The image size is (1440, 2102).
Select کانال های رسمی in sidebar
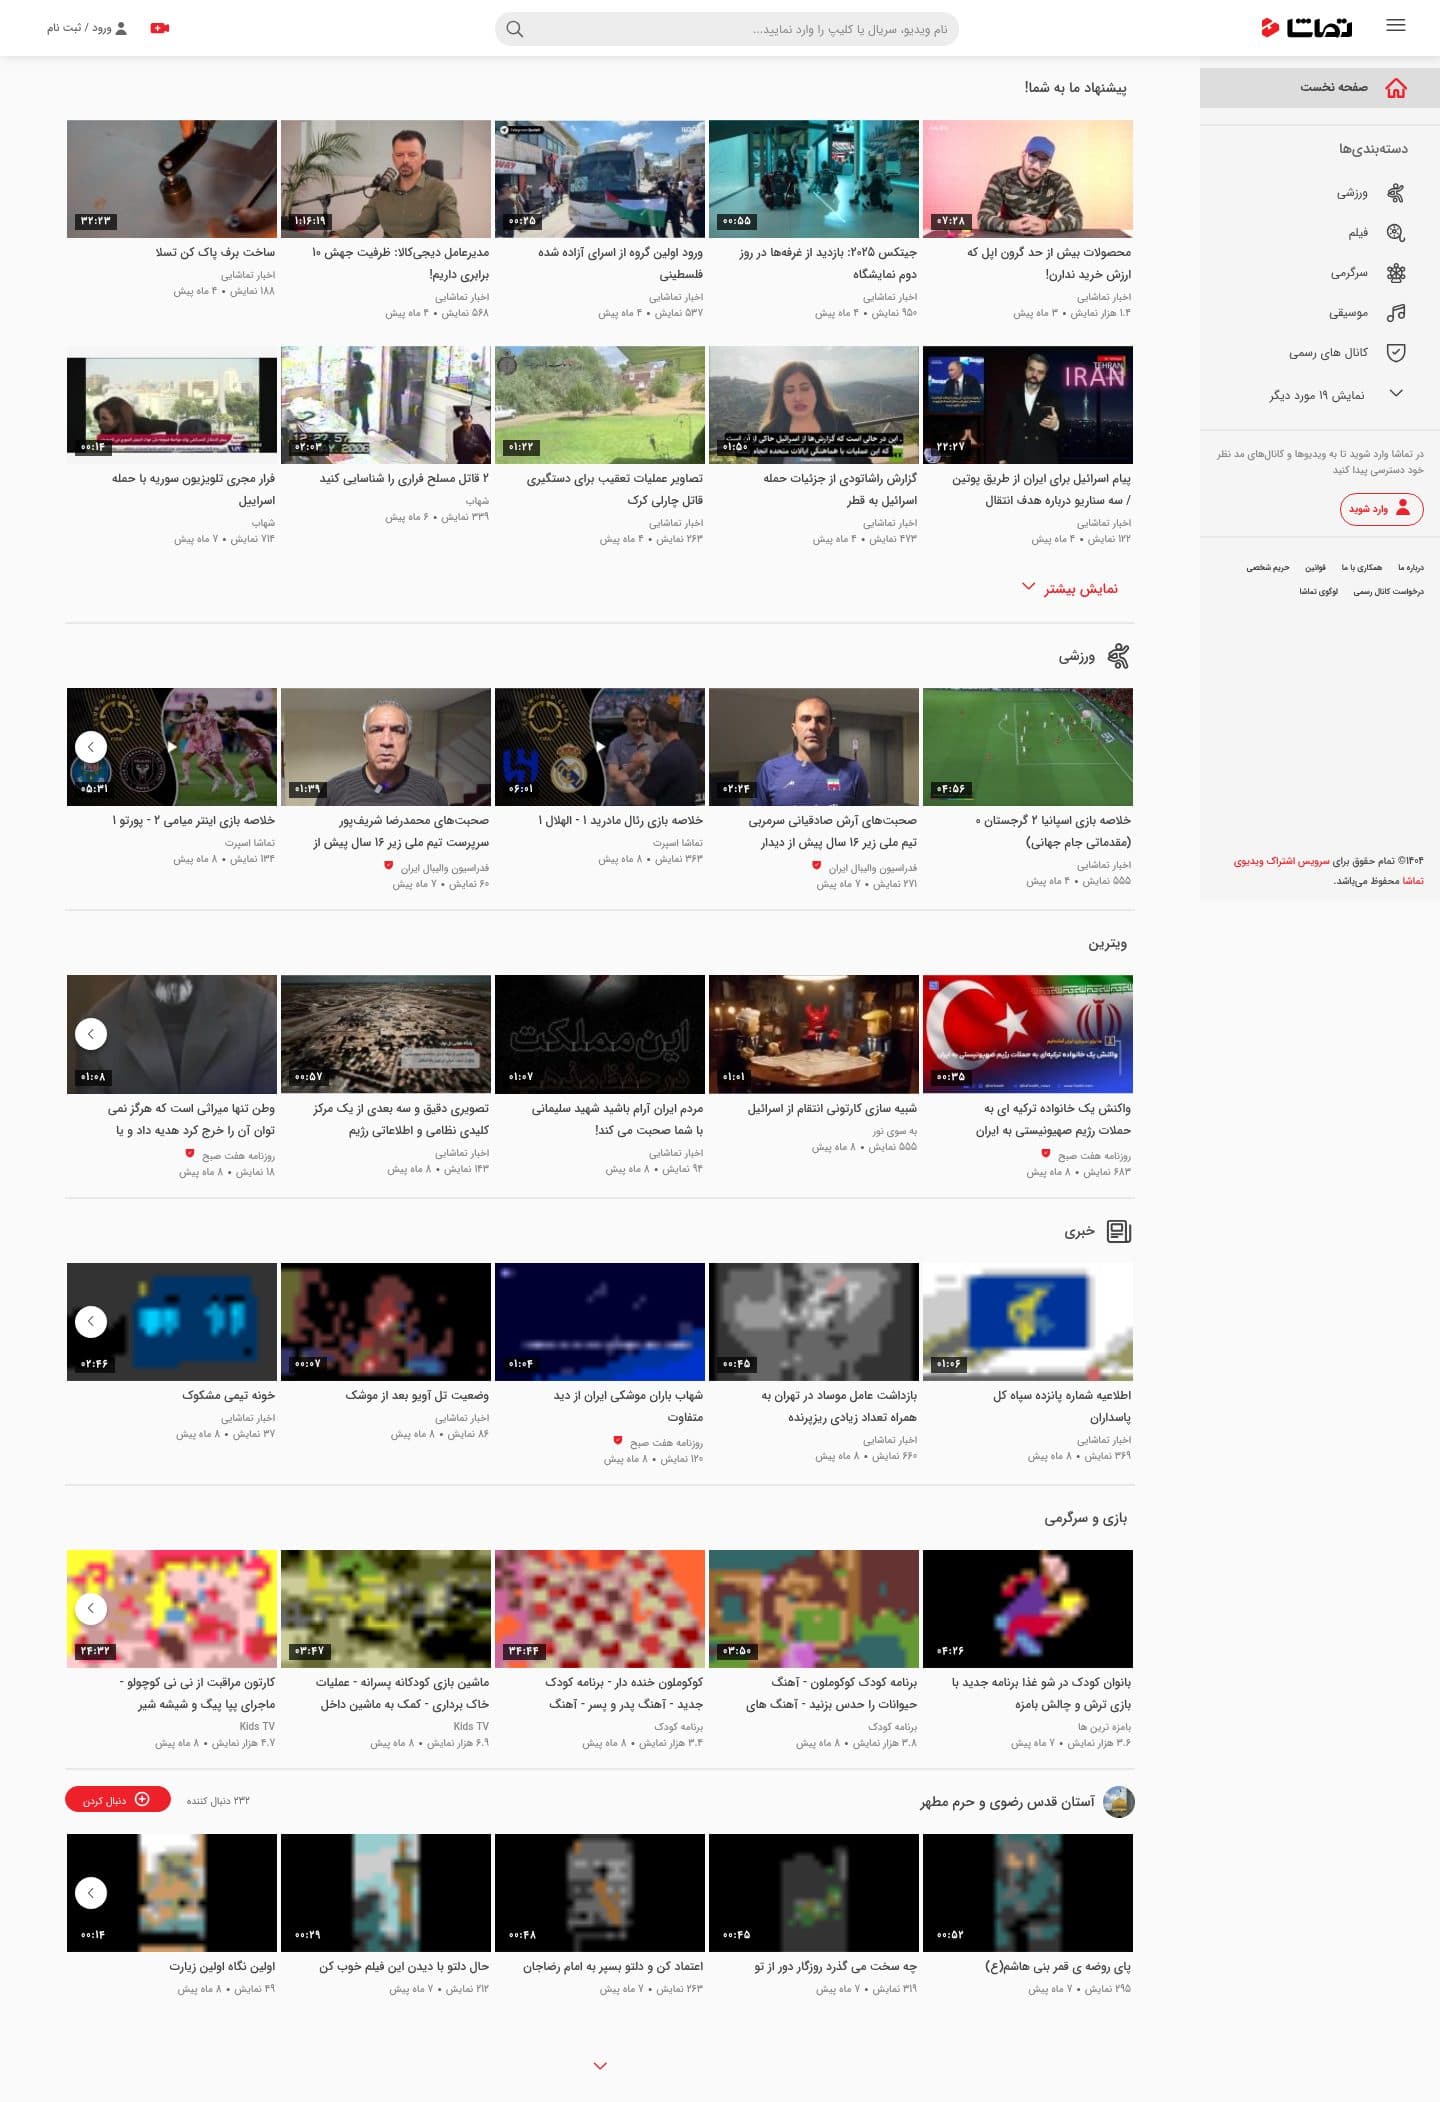click(1319, 353)
